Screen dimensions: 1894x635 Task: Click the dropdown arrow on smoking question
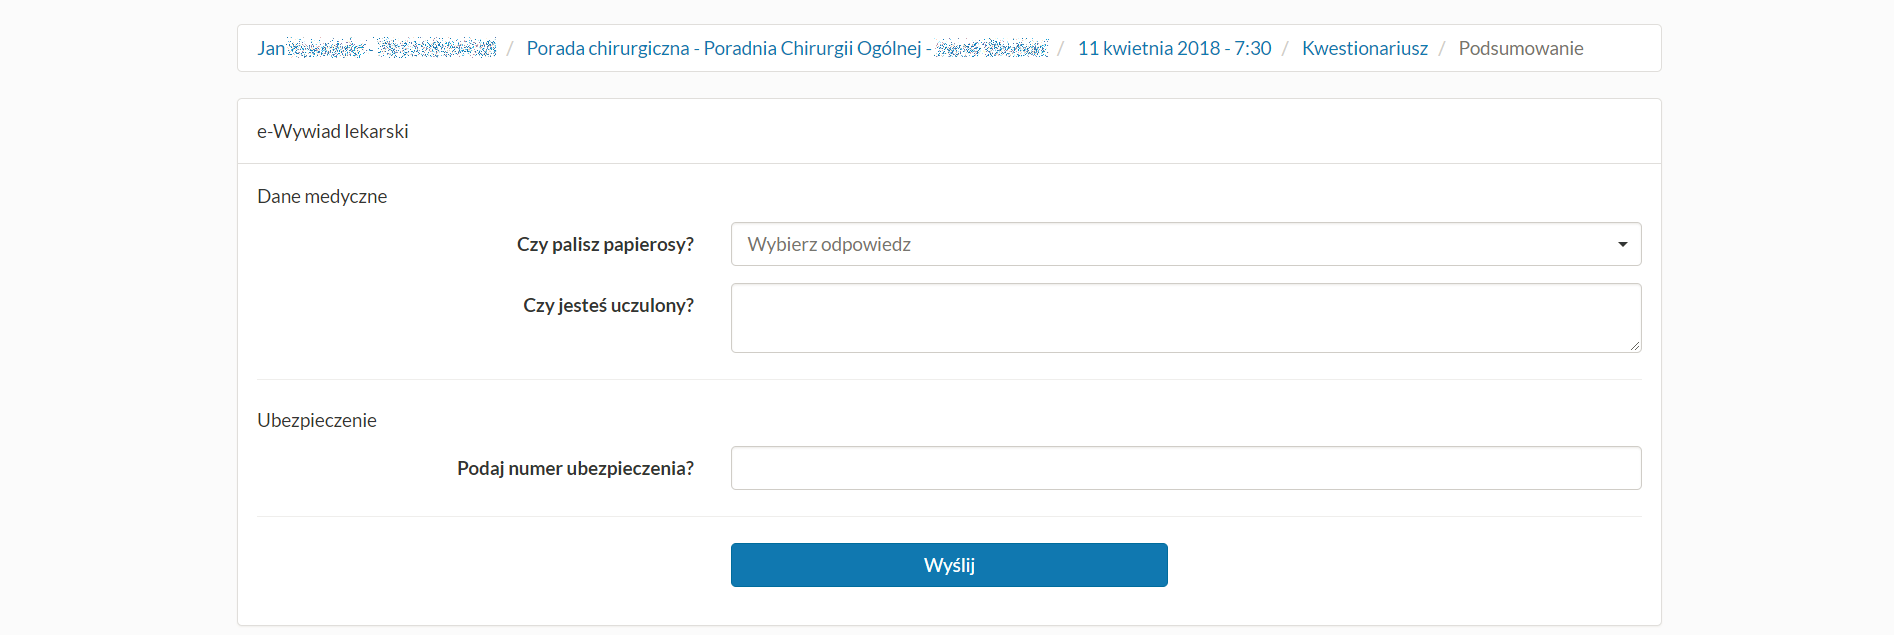pos(1622,244)
